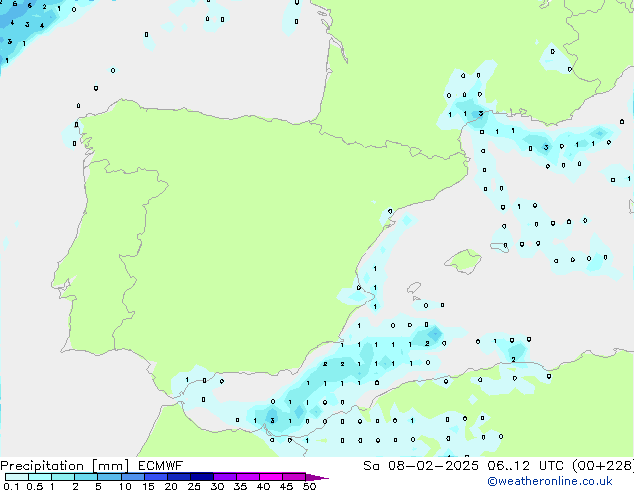This screenshot has width=634, height=490.
Task: Click the 'Precipitation' title text
Action: [42, 466]
